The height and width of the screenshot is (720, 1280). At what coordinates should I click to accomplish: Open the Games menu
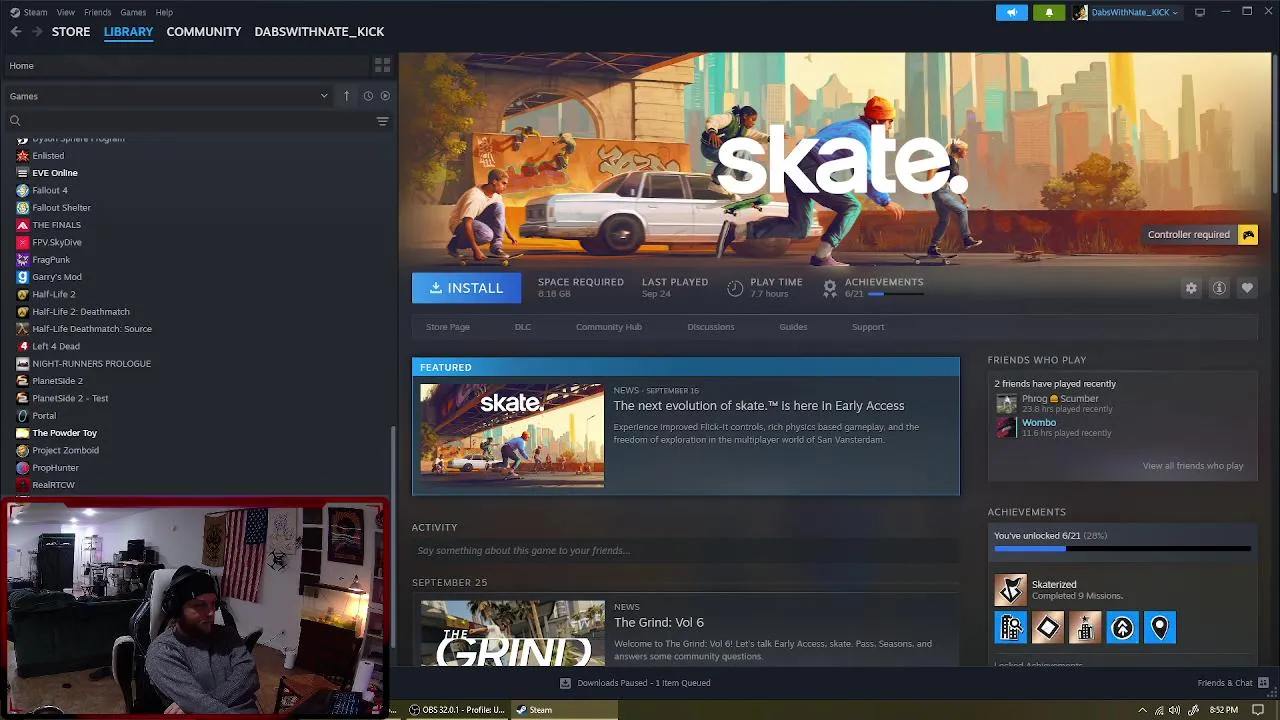pos(133,12)
